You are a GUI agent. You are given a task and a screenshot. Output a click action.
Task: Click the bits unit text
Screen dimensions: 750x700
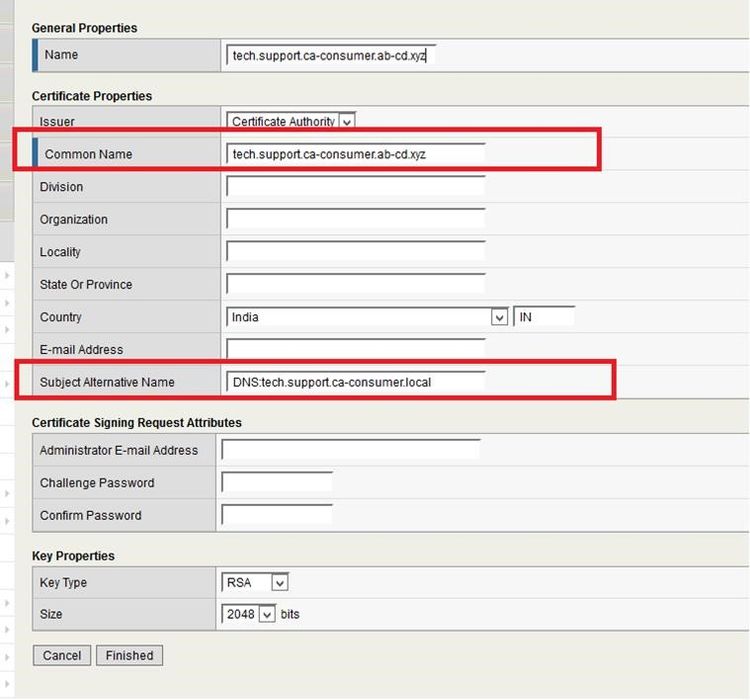(x=290, y=614)
